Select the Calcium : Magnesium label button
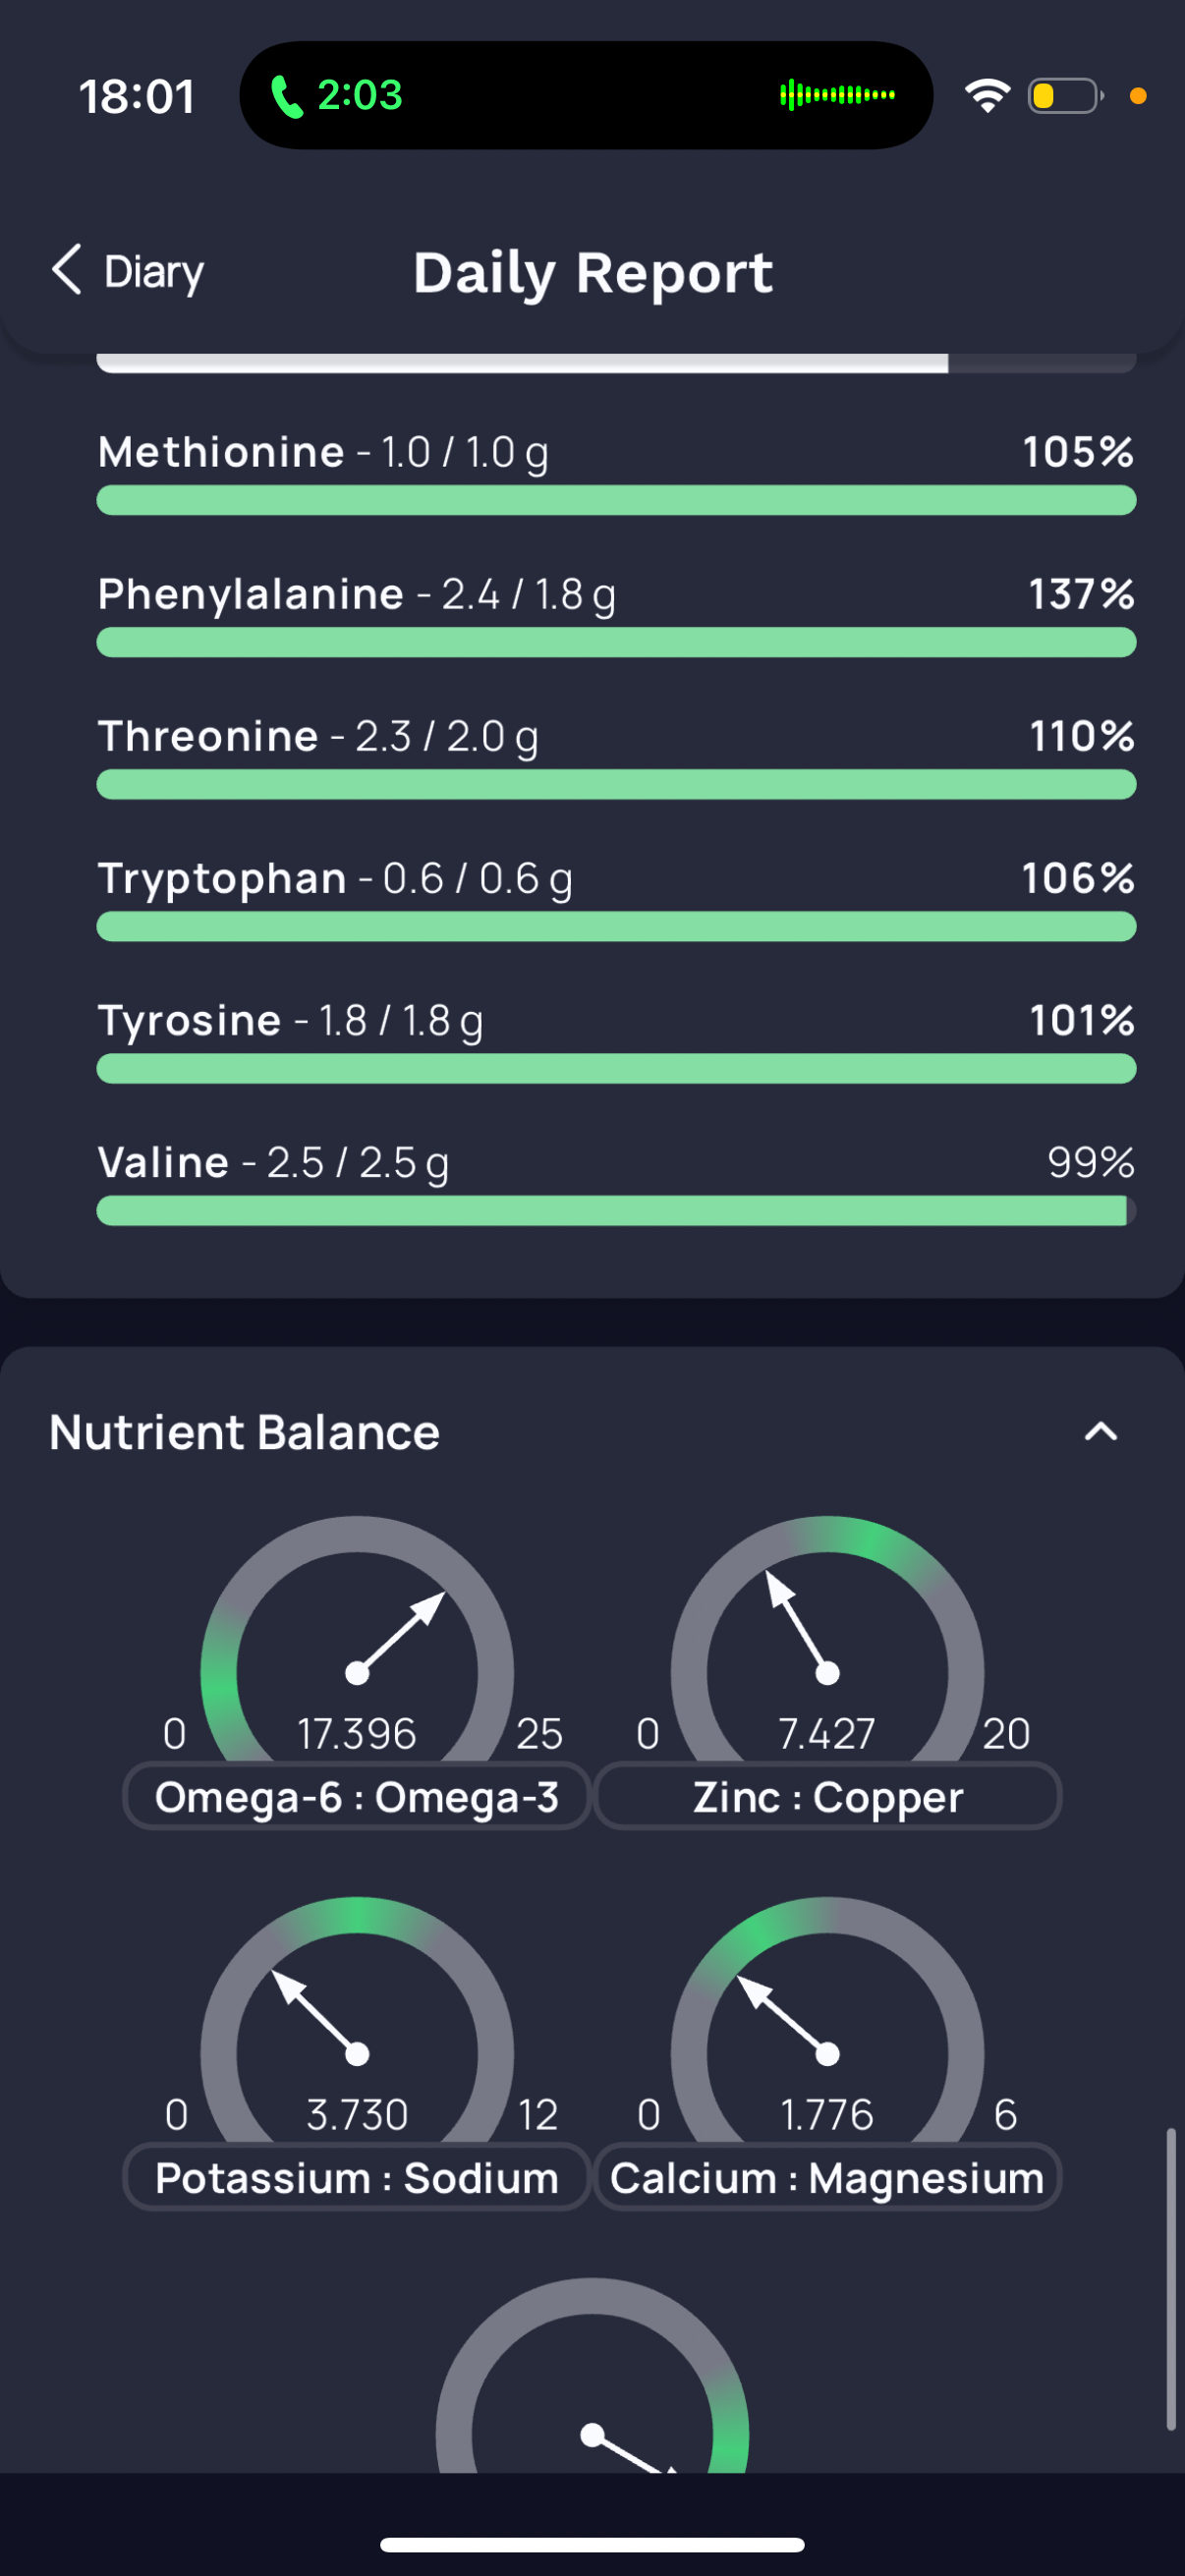Image resolution: width=1185 pixels, height=2576 pixels. point(828,2177)
